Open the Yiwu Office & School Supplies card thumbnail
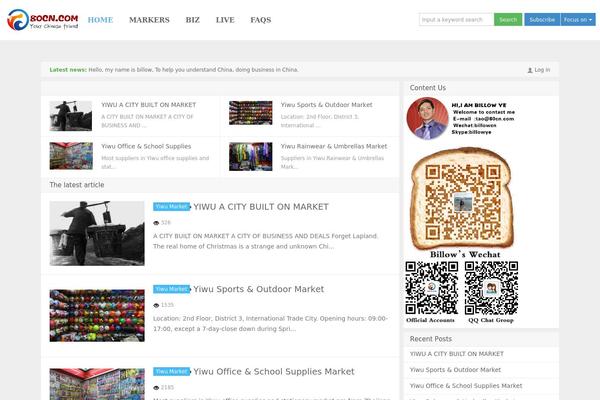 pos(71,156)
